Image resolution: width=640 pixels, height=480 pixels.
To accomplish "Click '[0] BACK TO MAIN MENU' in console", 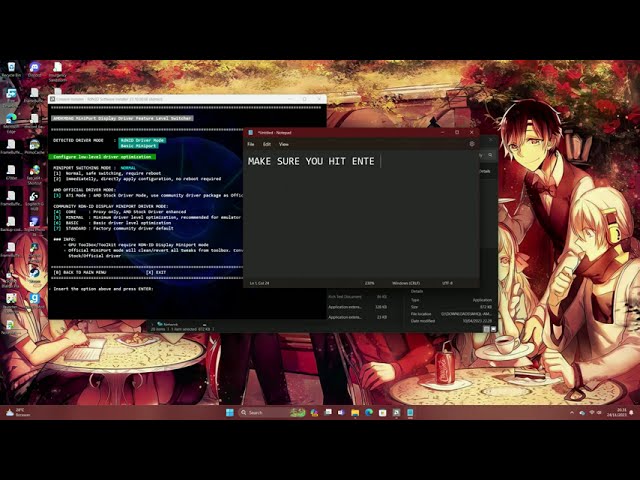I will (x=80, y=272).
